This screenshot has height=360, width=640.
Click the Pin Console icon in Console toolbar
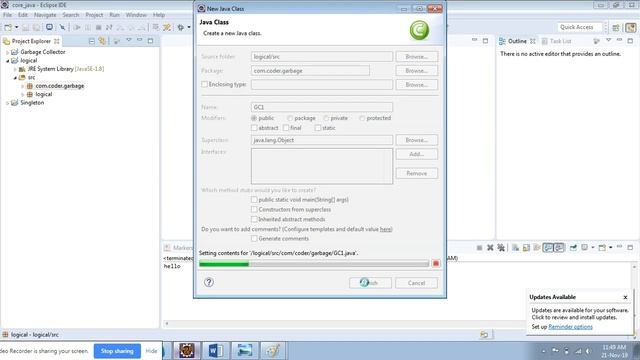point(573,247)
